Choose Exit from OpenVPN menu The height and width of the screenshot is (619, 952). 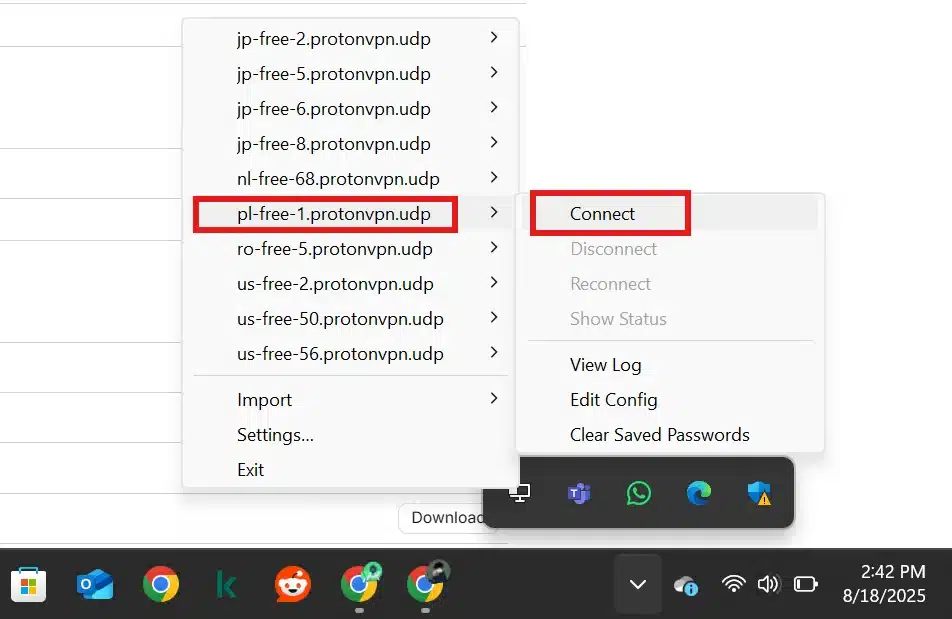click(350, 470)
